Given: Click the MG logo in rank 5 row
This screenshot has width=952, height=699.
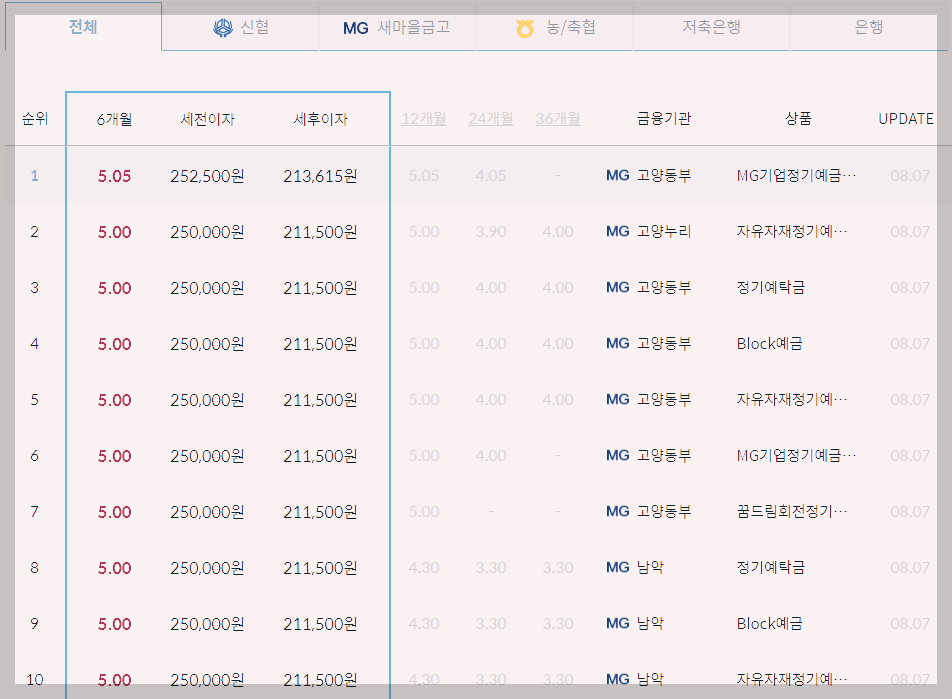Looking at the screenshot, I should click(x=617, y=399).
